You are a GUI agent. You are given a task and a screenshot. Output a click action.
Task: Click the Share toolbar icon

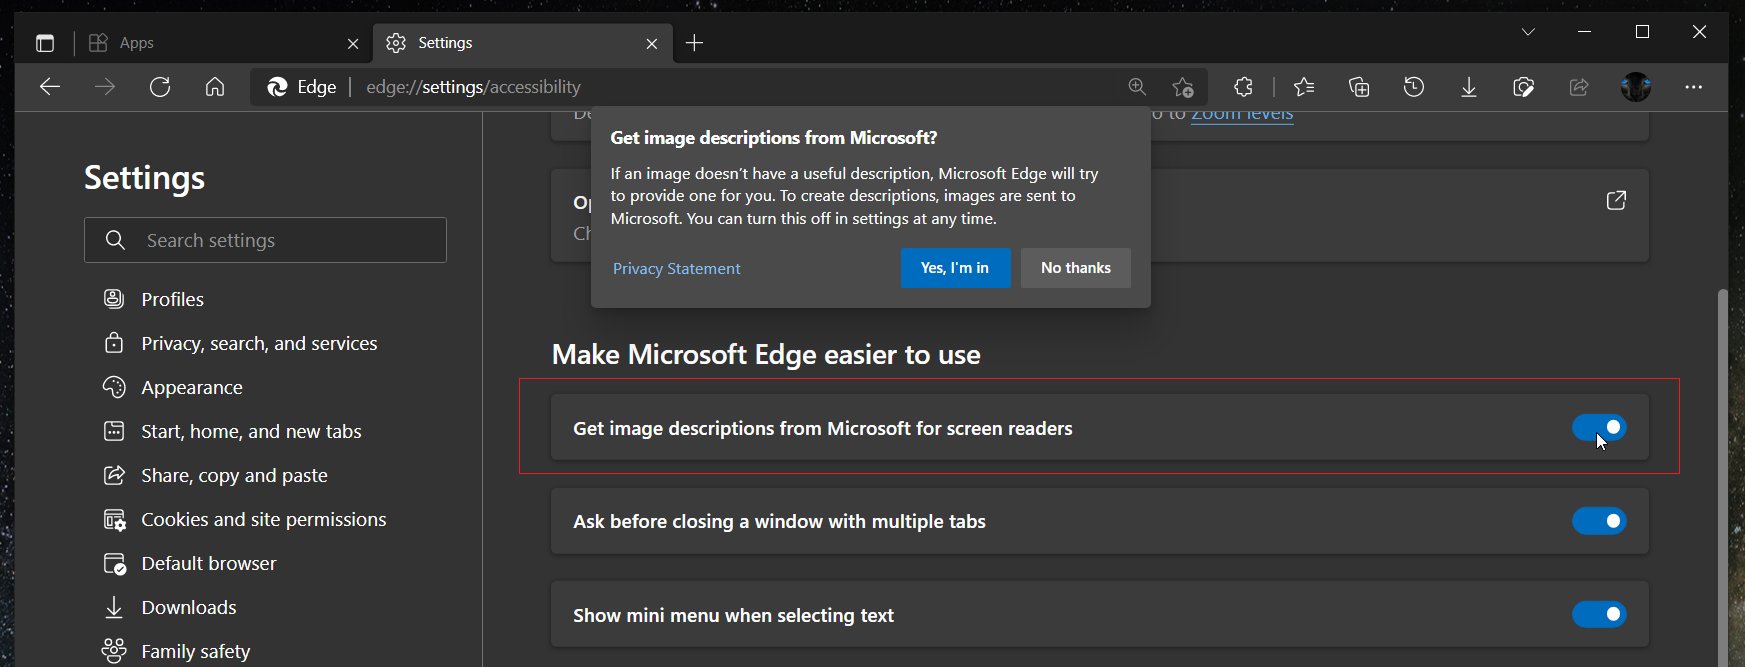coord(1579,87)
